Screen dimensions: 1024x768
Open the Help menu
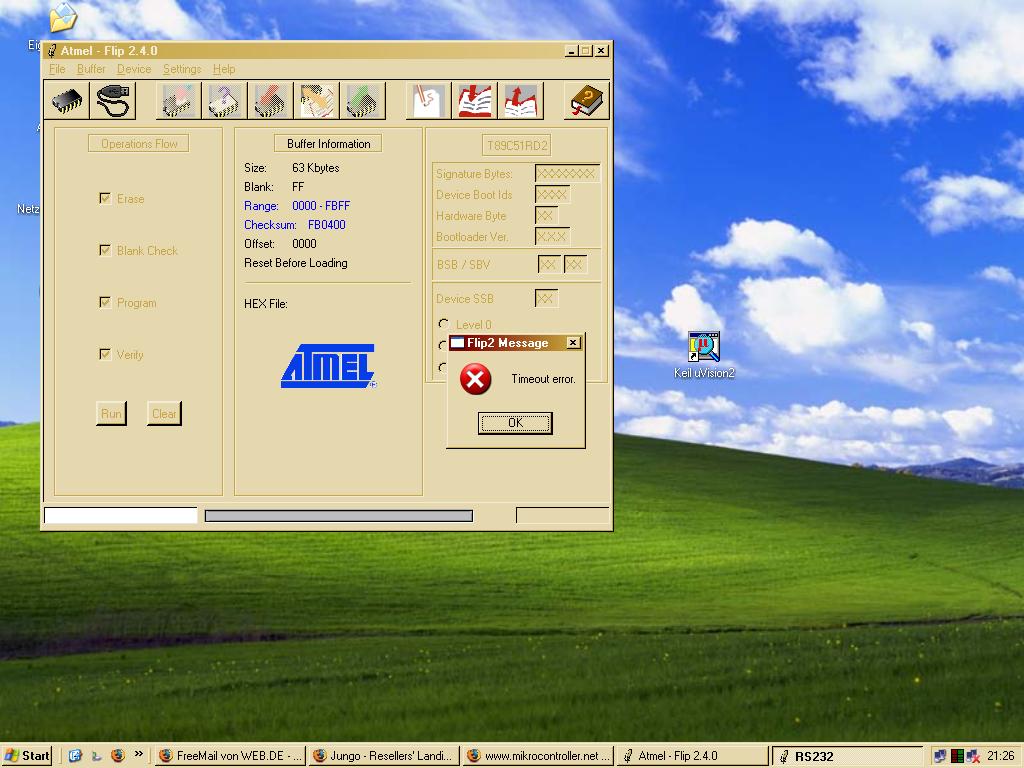pos(224,69)
